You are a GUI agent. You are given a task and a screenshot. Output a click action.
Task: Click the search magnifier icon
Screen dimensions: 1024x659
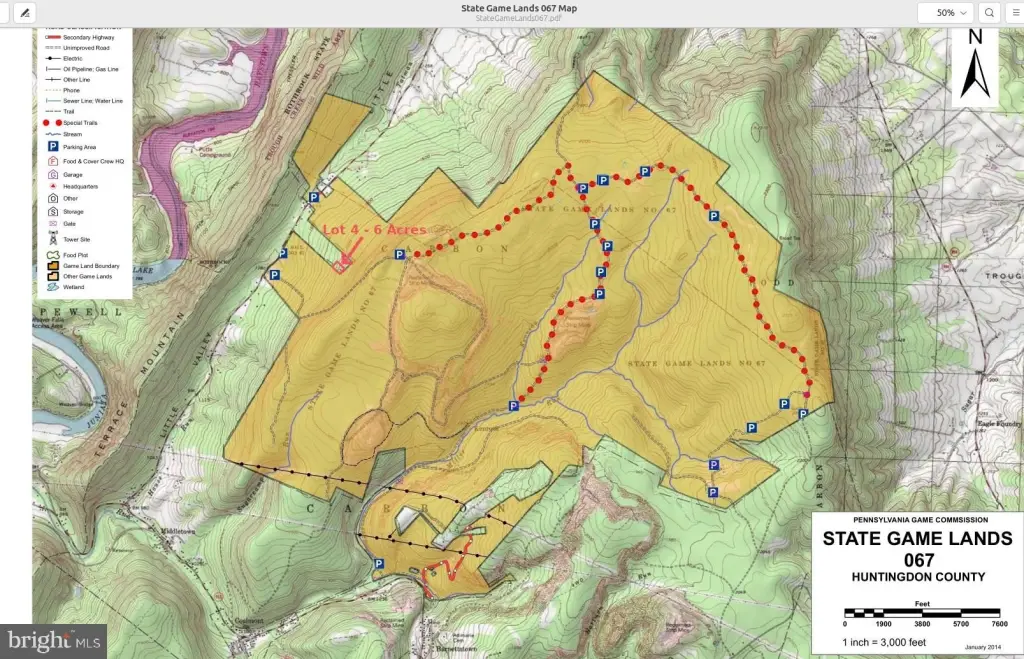[x=989, y=13]
